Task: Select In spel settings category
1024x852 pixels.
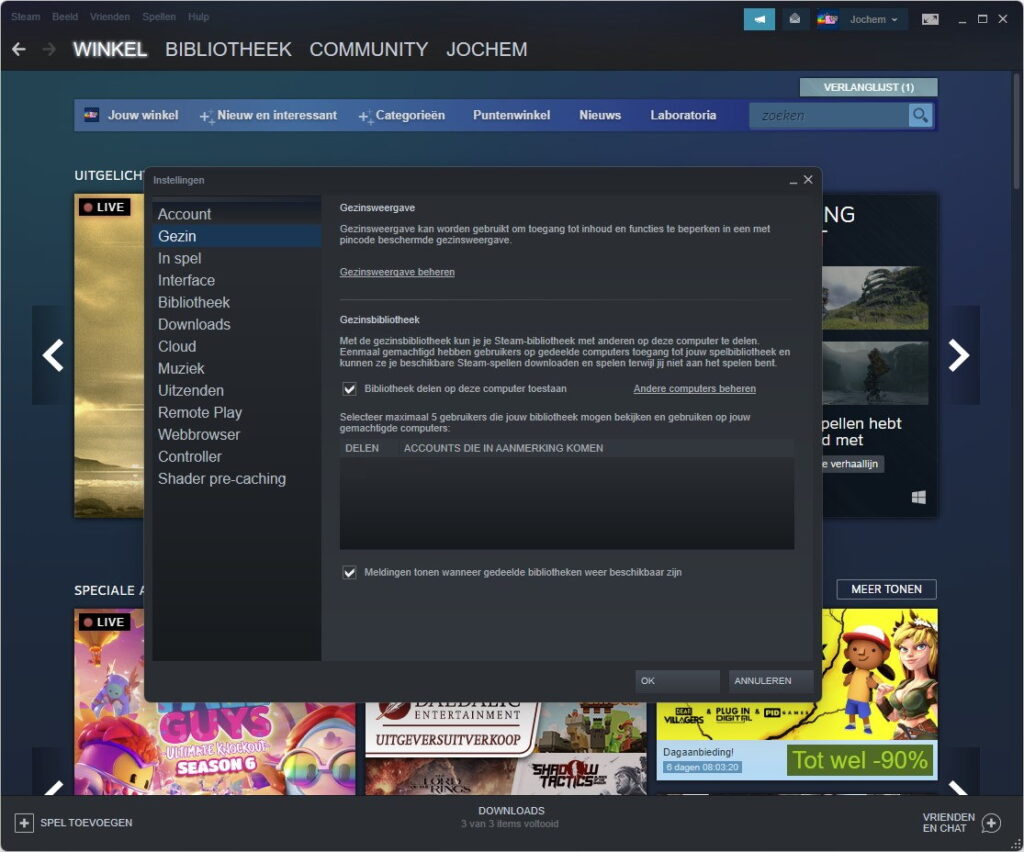Action: point(236,259)
